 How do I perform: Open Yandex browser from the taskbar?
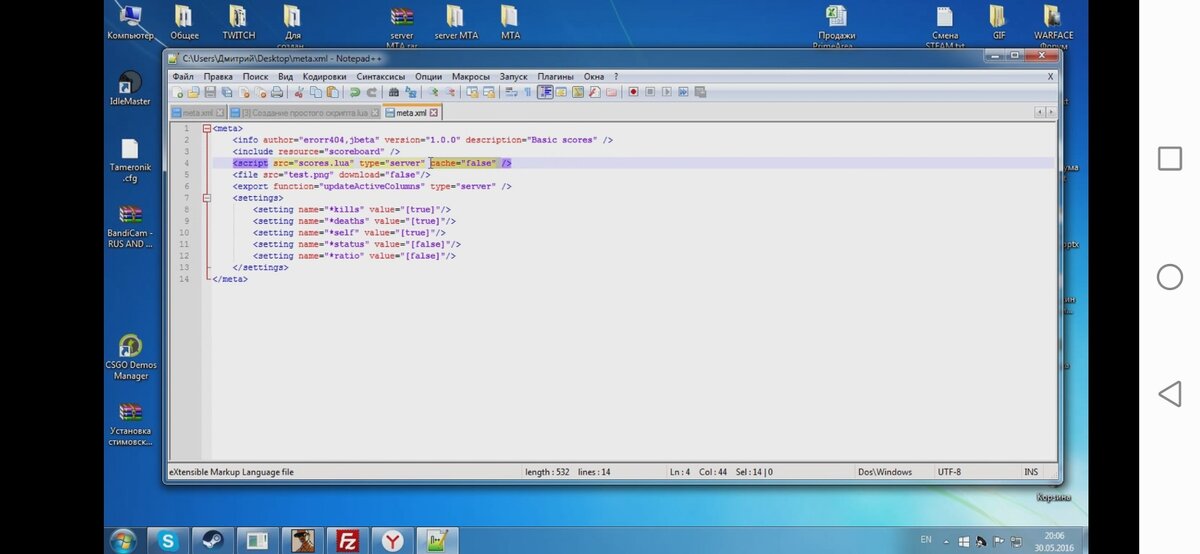click(393, 541)
